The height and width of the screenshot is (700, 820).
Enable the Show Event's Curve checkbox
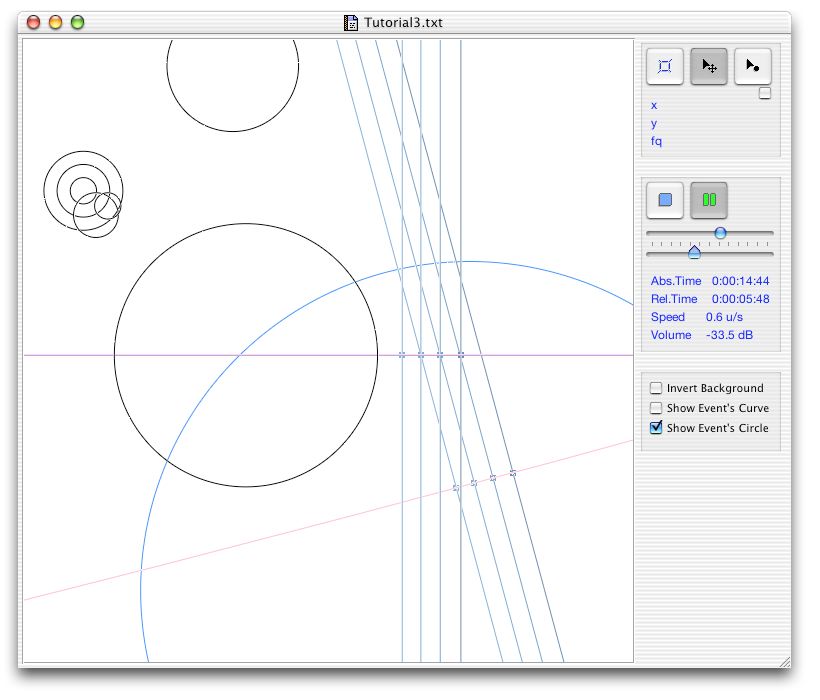656,408
